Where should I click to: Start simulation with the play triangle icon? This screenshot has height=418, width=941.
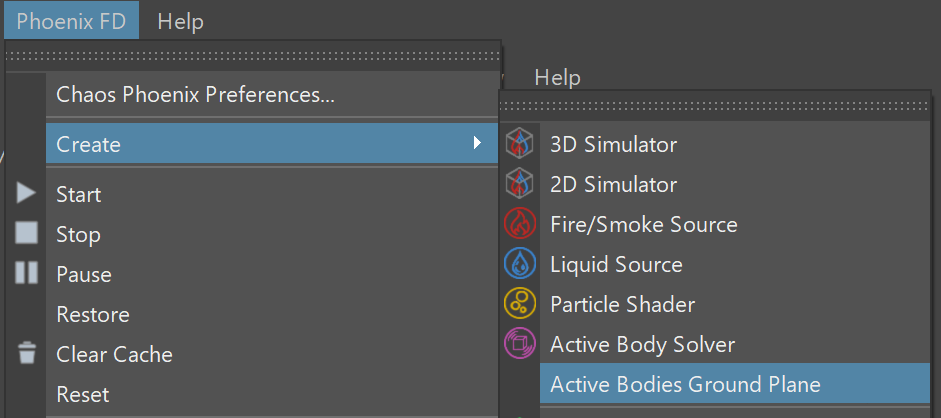coord(26,193)
